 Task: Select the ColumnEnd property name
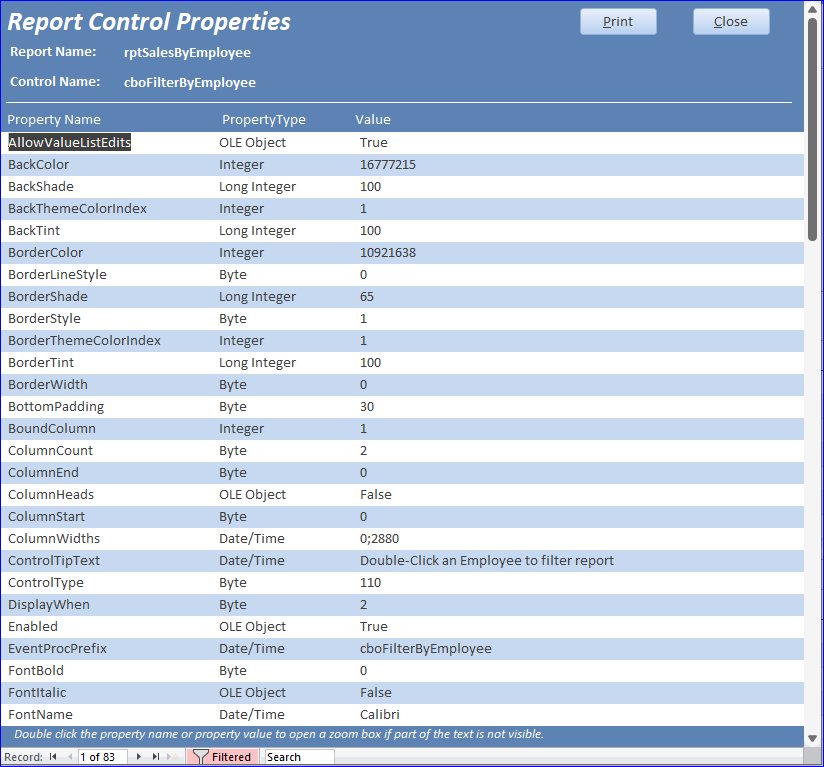(43, 473)
